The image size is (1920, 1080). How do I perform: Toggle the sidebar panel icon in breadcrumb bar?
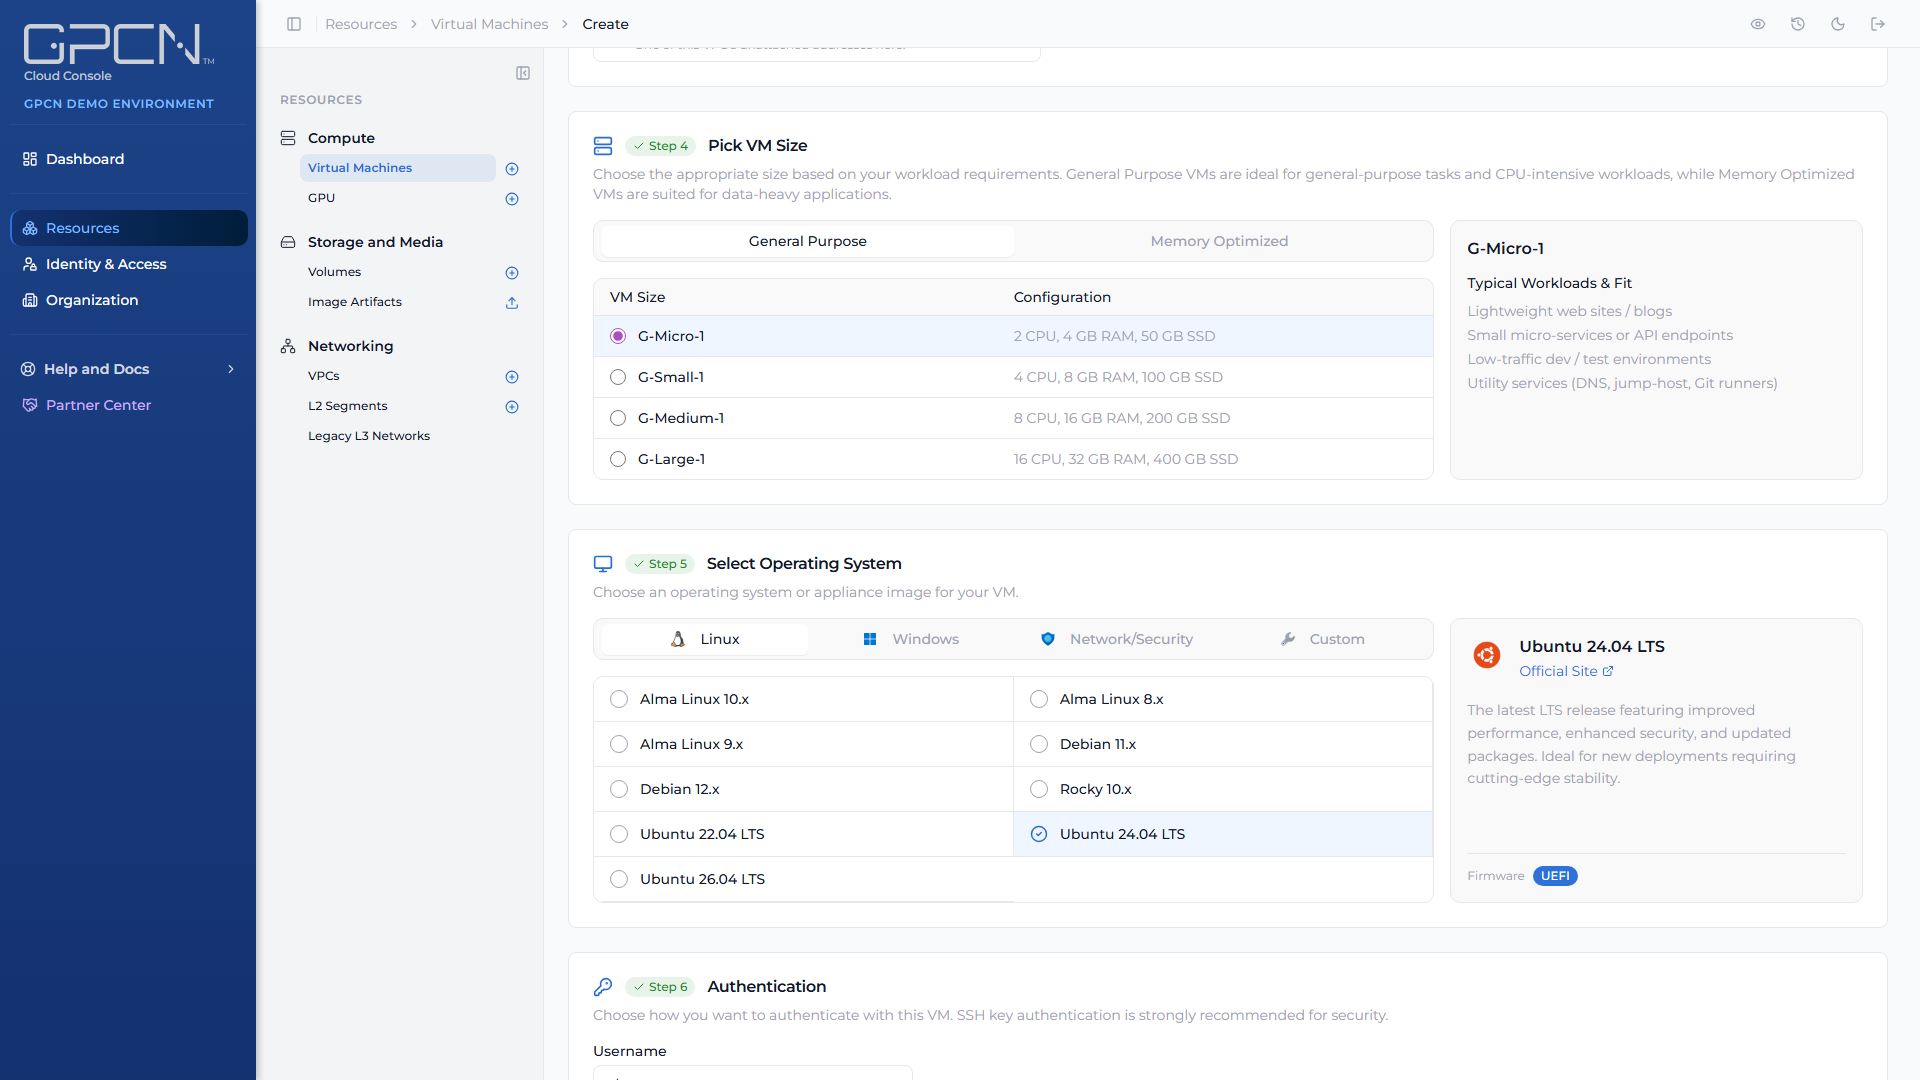[x=294, y=24]
